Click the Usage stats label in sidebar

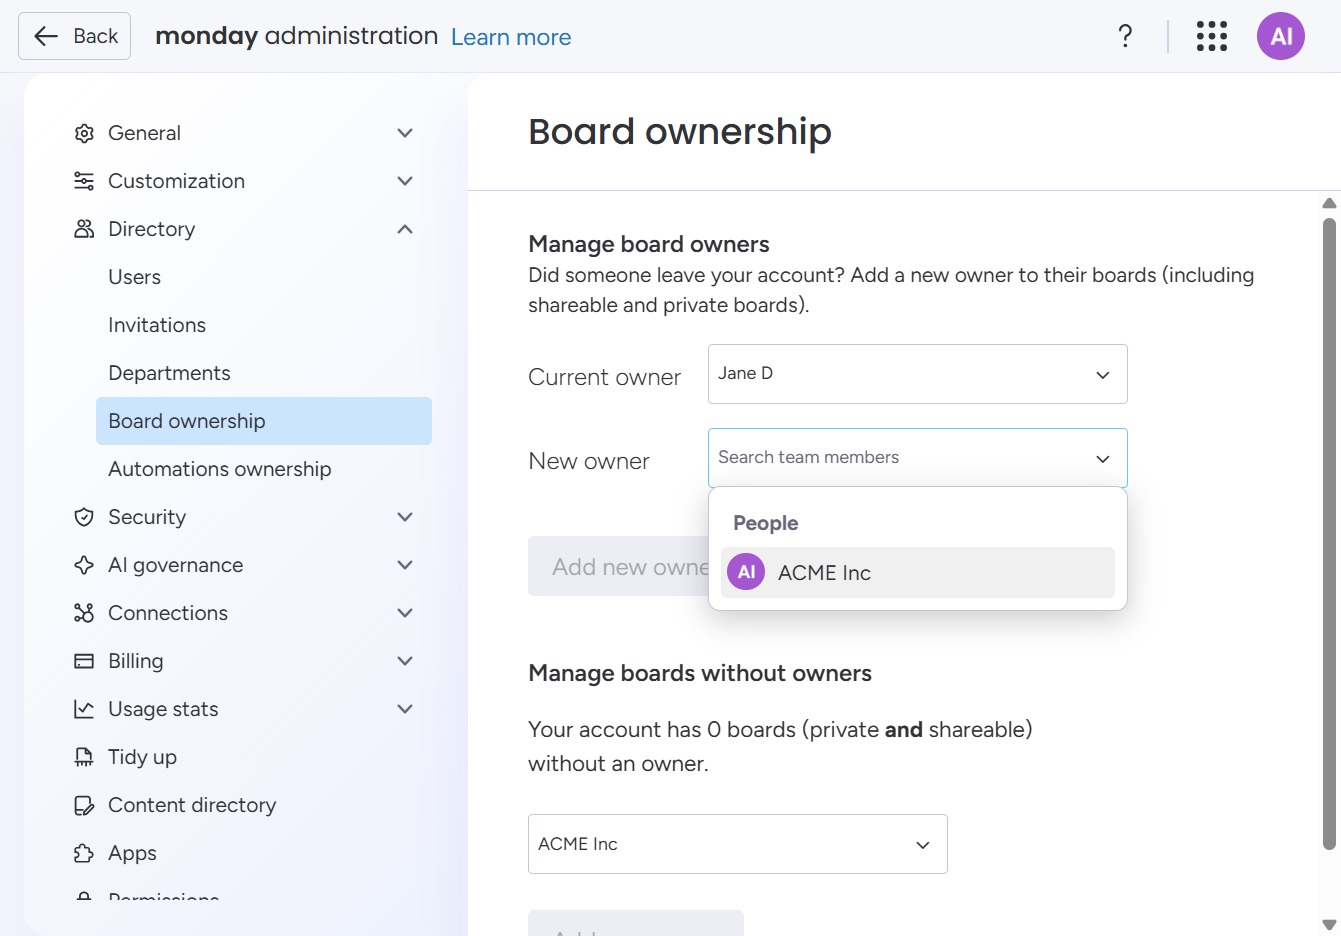click(x=163, y=709)
